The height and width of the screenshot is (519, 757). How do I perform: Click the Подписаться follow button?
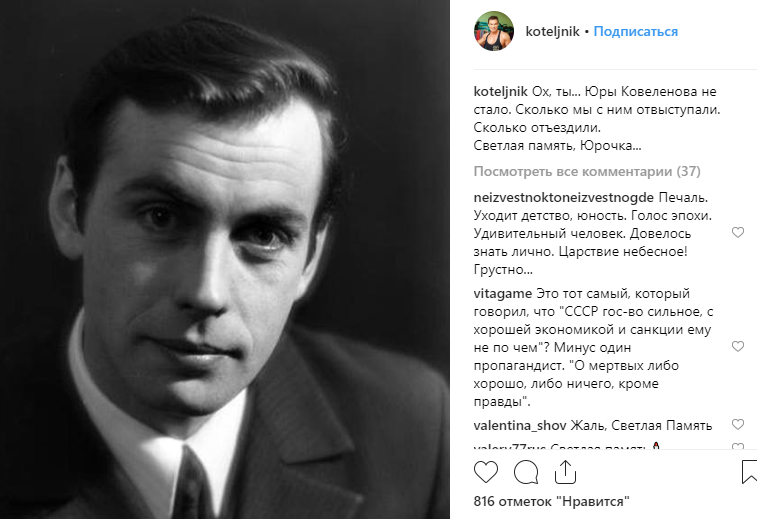[x=635, y=31]
